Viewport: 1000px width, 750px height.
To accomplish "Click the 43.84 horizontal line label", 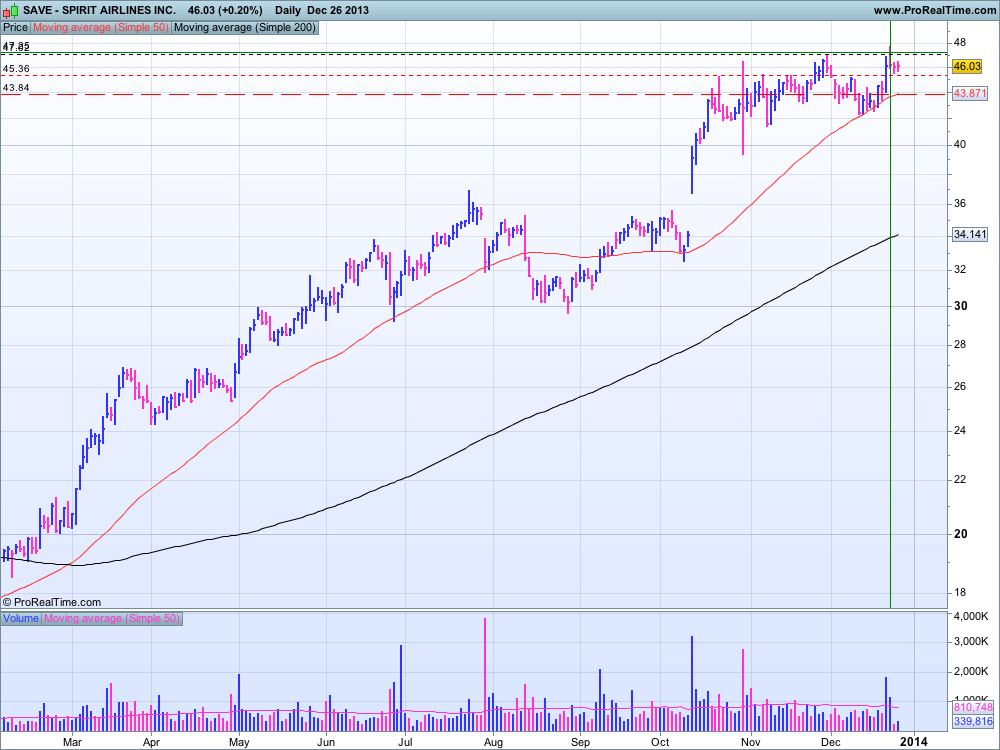I will point(16,87).
